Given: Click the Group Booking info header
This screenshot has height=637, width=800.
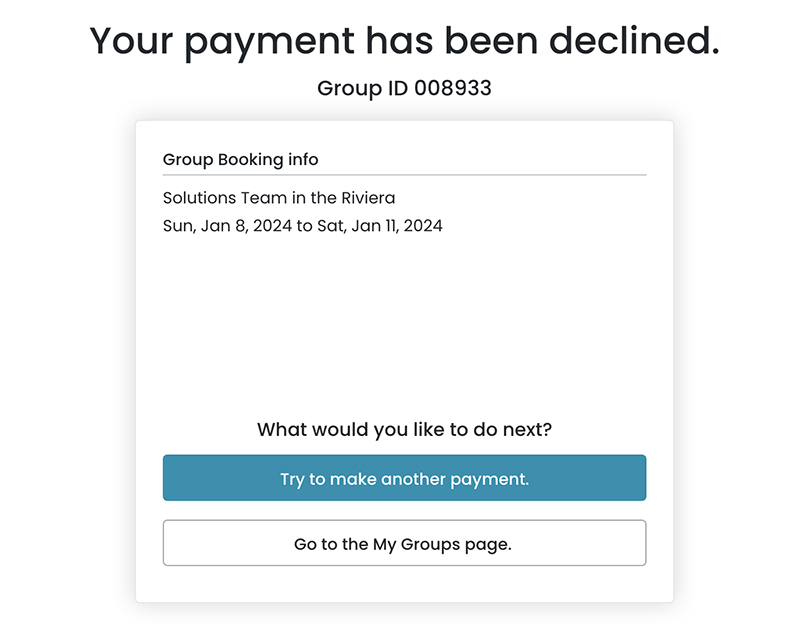Looking at the screenshot, I should 240,160.
